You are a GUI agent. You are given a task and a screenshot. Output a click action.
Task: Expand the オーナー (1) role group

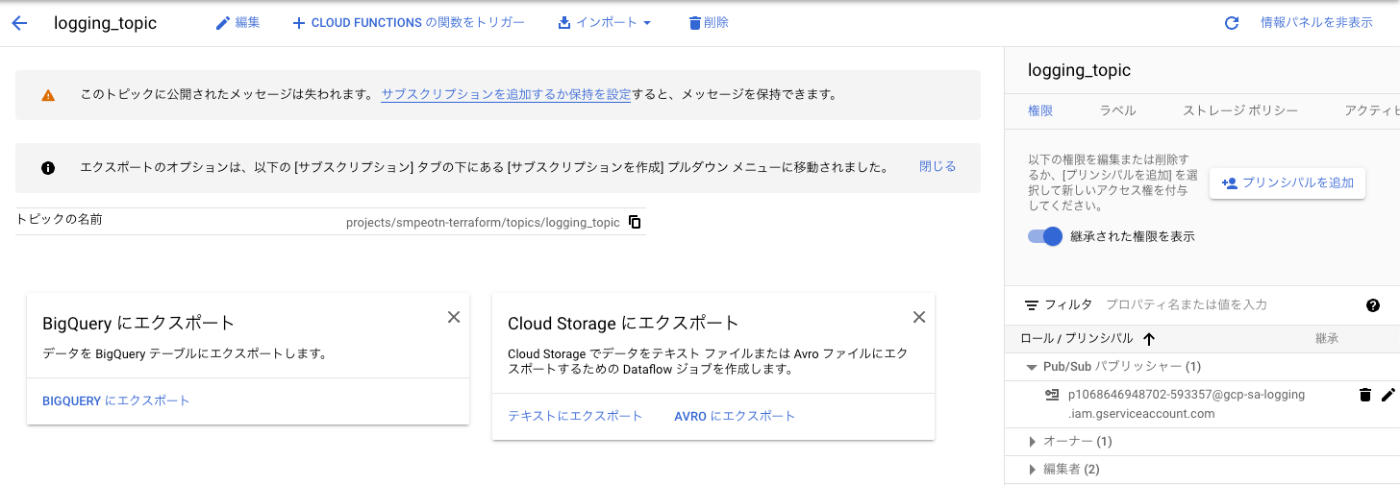pos(1033,441)
